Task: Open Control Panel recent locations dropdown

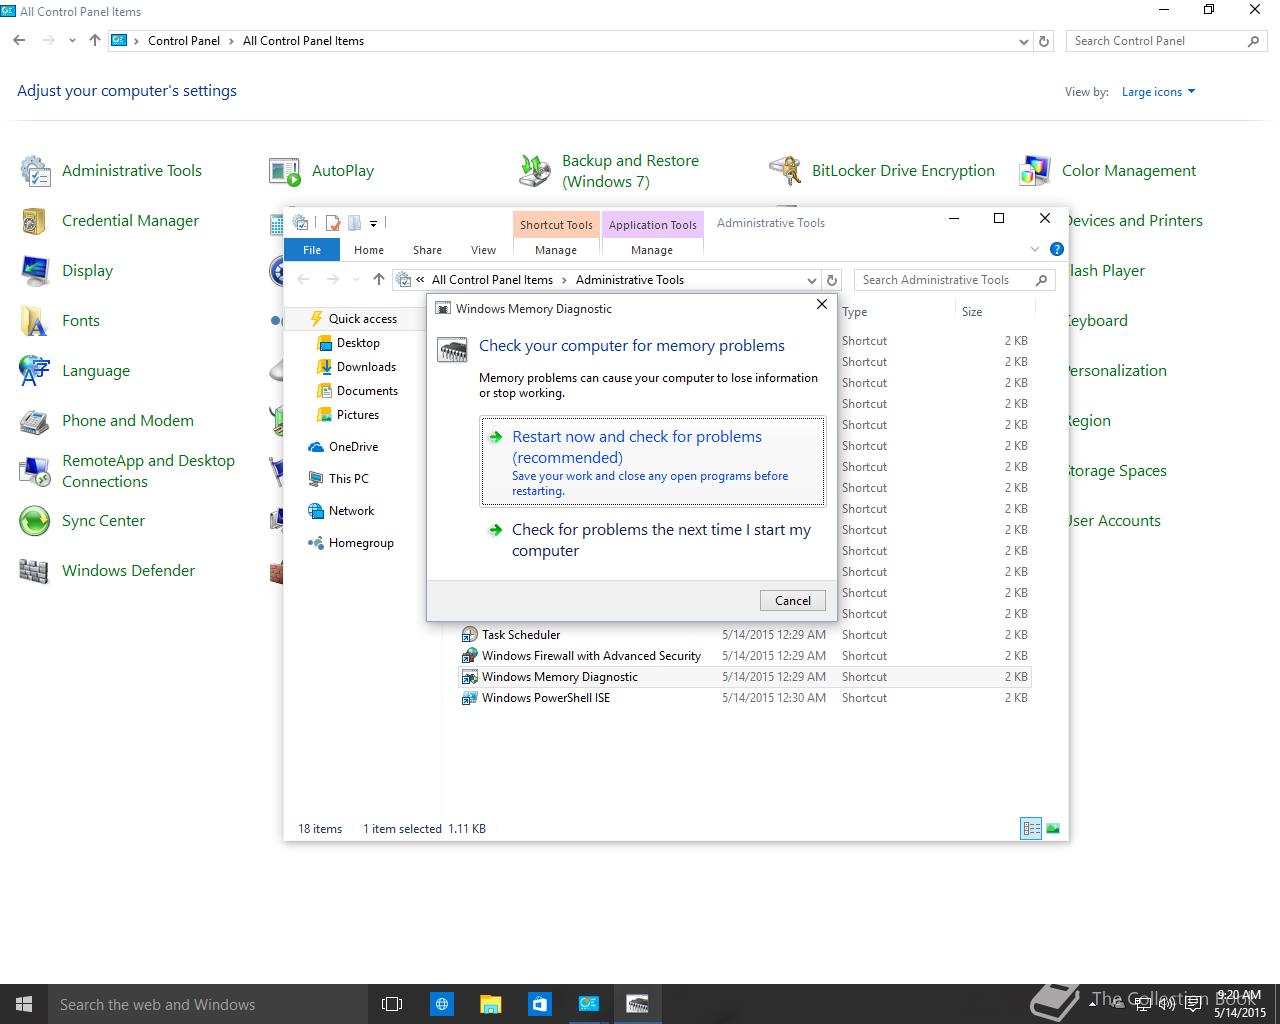Action: (x=72, y=41)
